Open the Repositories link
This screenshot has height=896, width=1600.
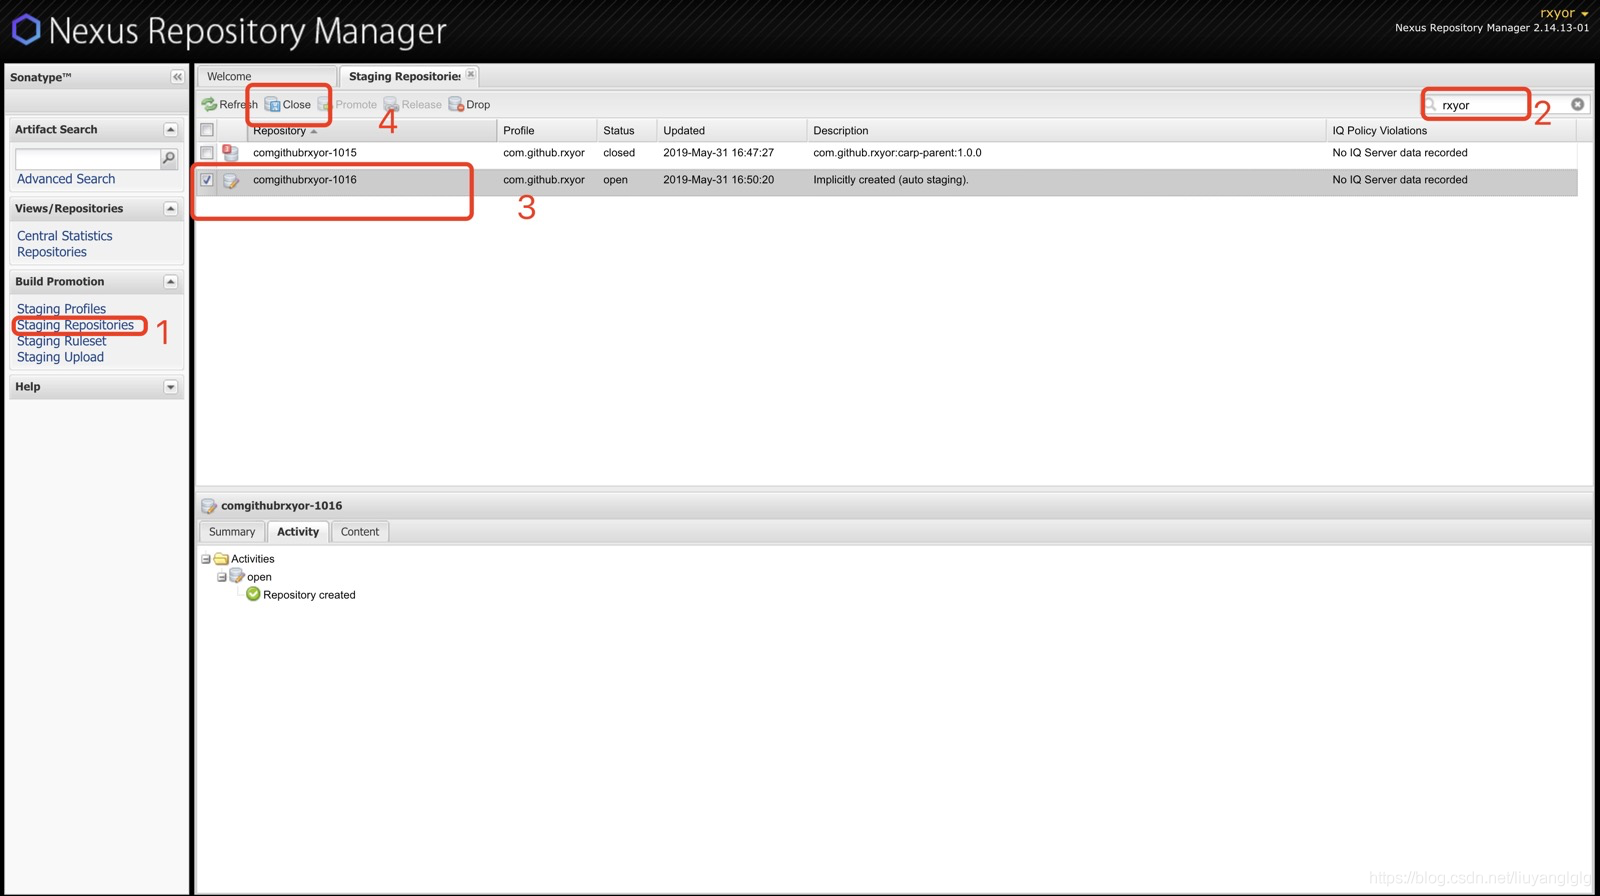click(52, 252)
